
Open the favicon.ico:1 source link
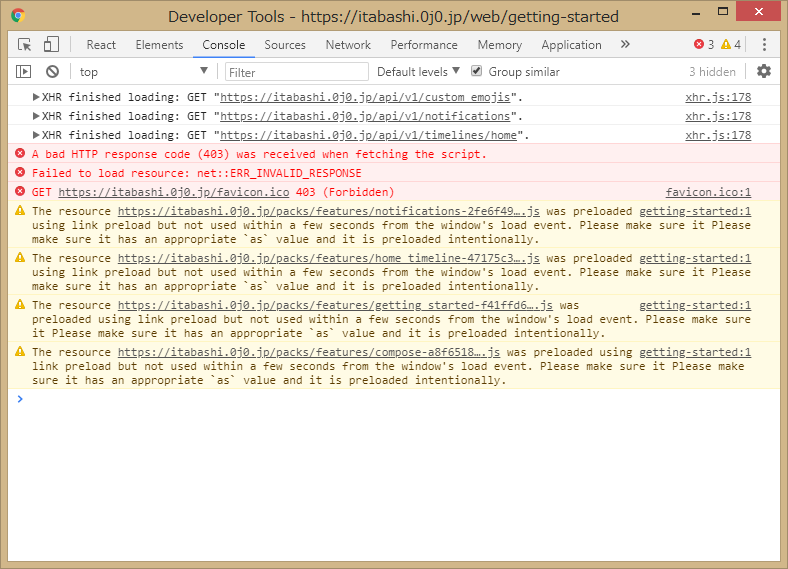[708, 192]
